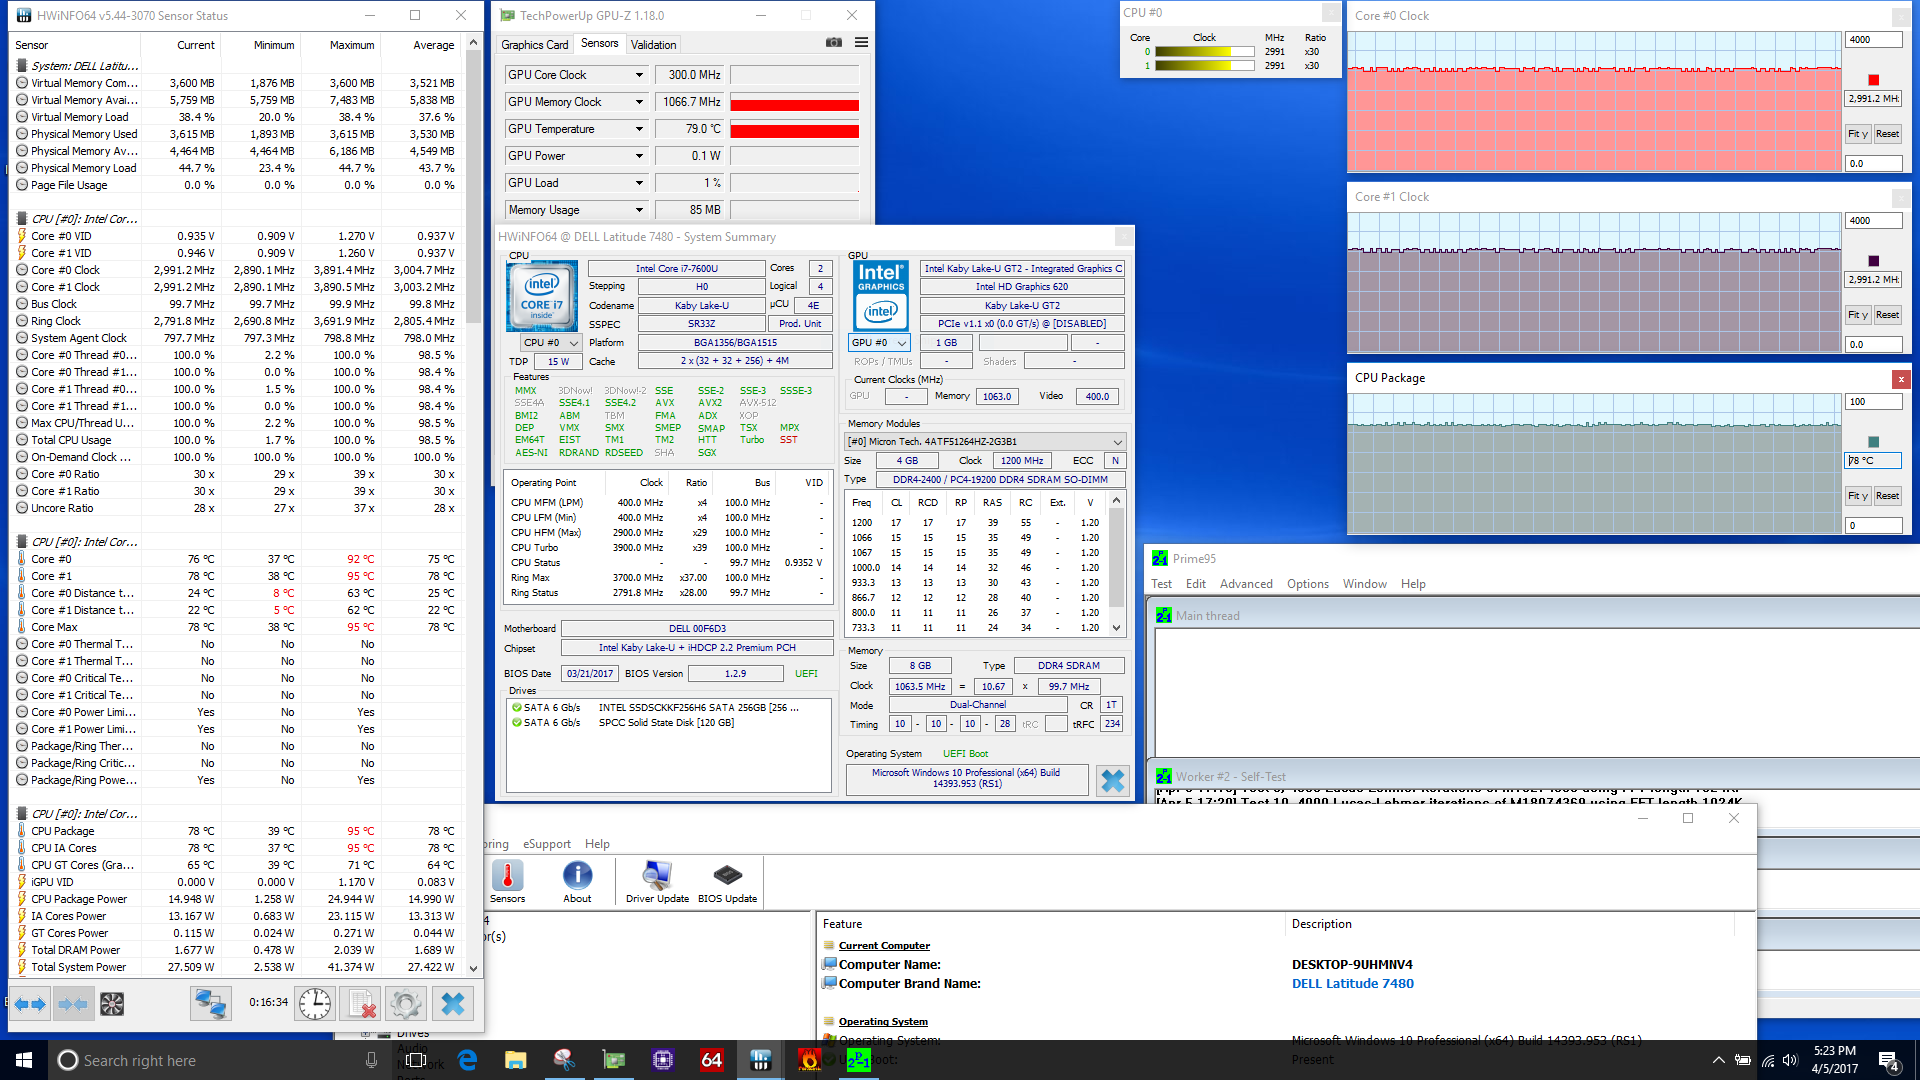Click the logging document icon with red X
This screenshot has width=1920, height=1080.
pos(361,1004)
